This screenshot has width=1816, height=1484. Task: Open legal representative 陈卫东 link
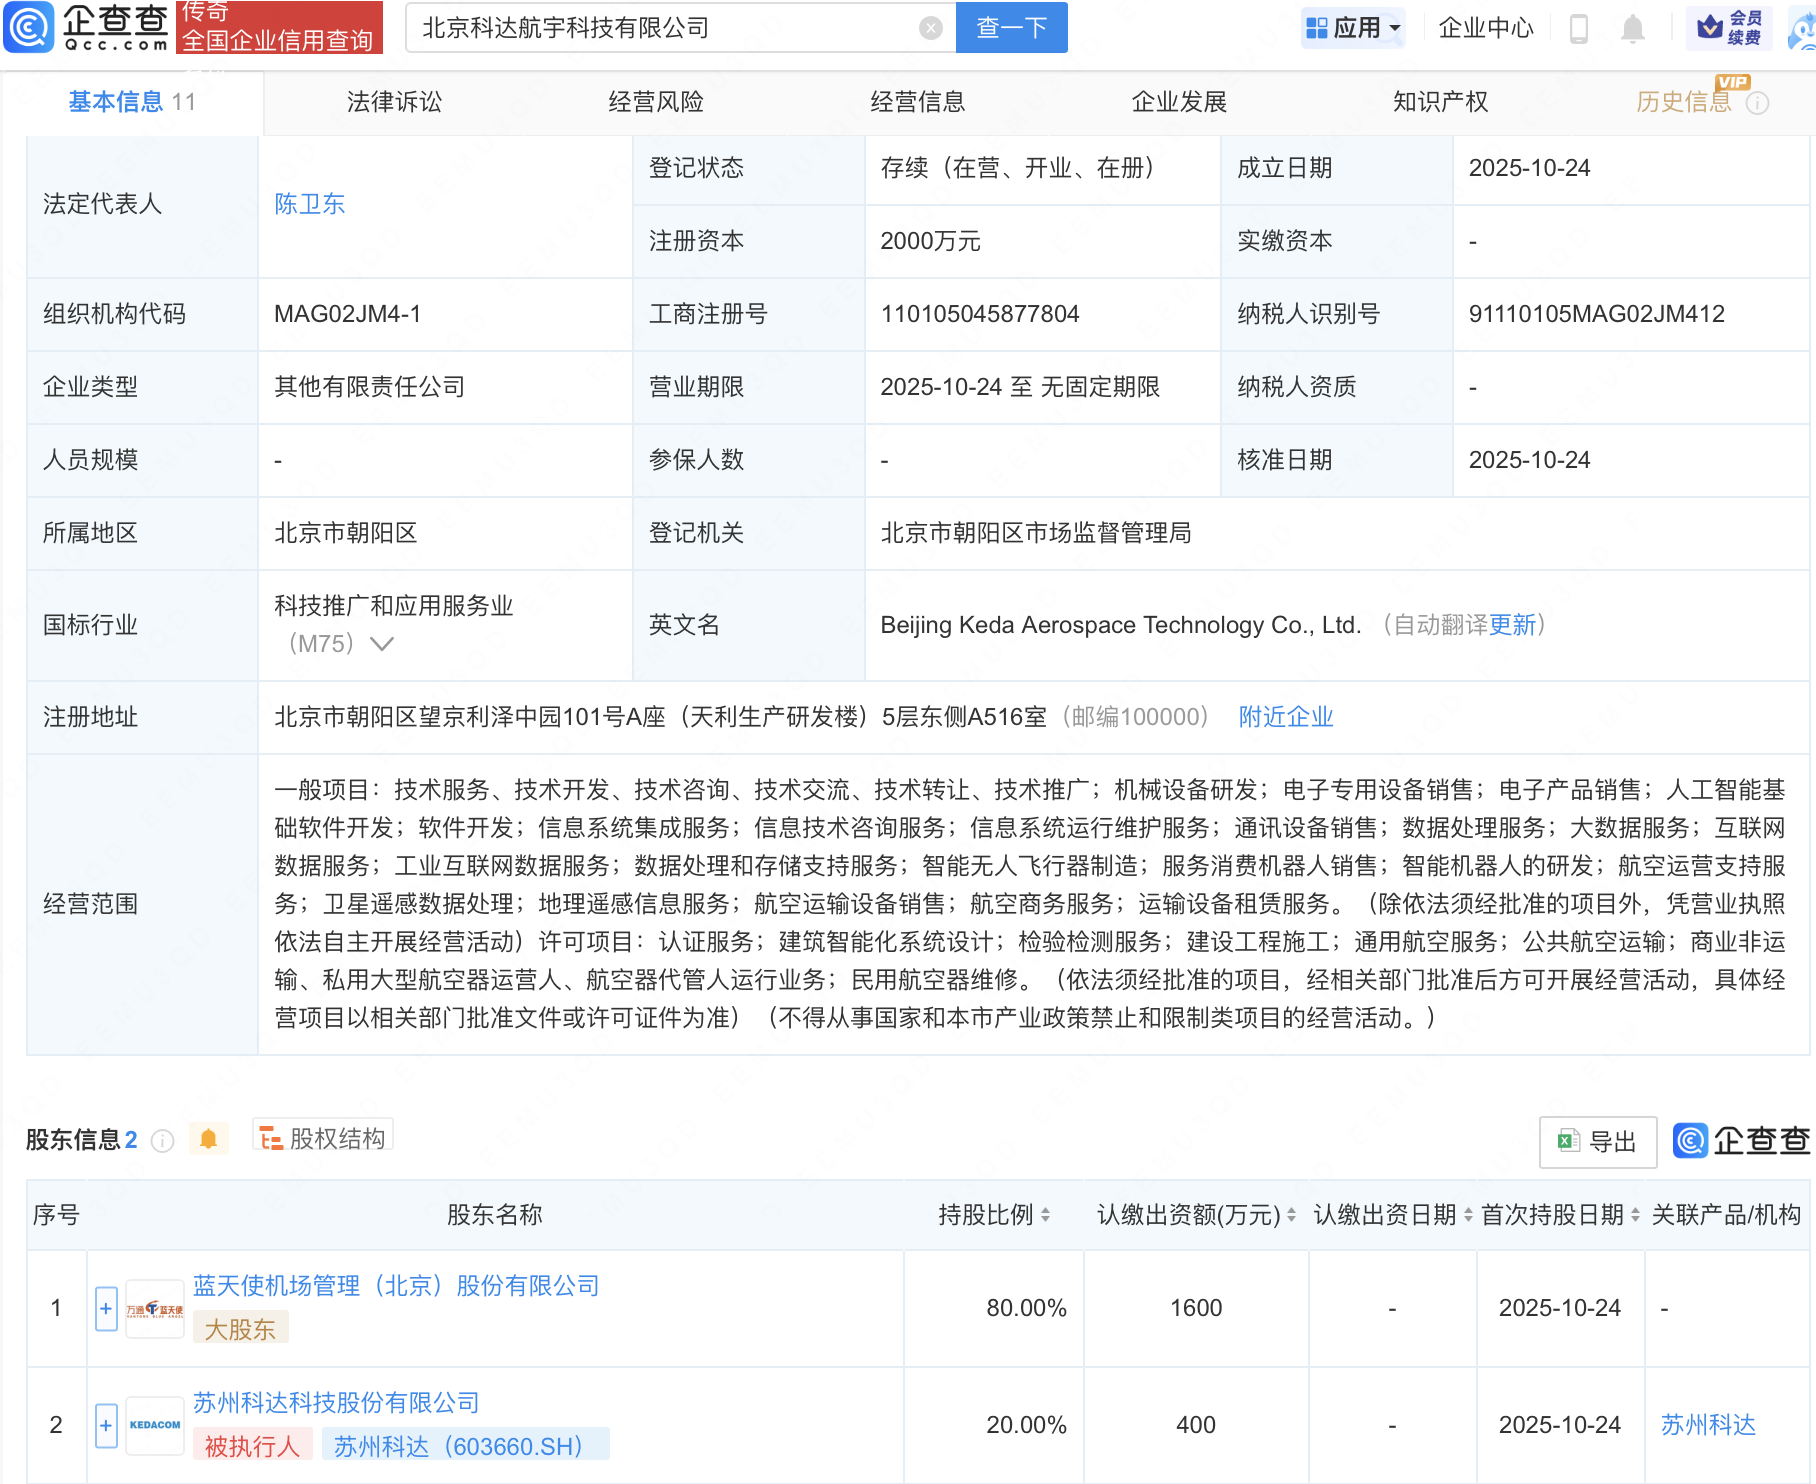click(x=309, y=204)
